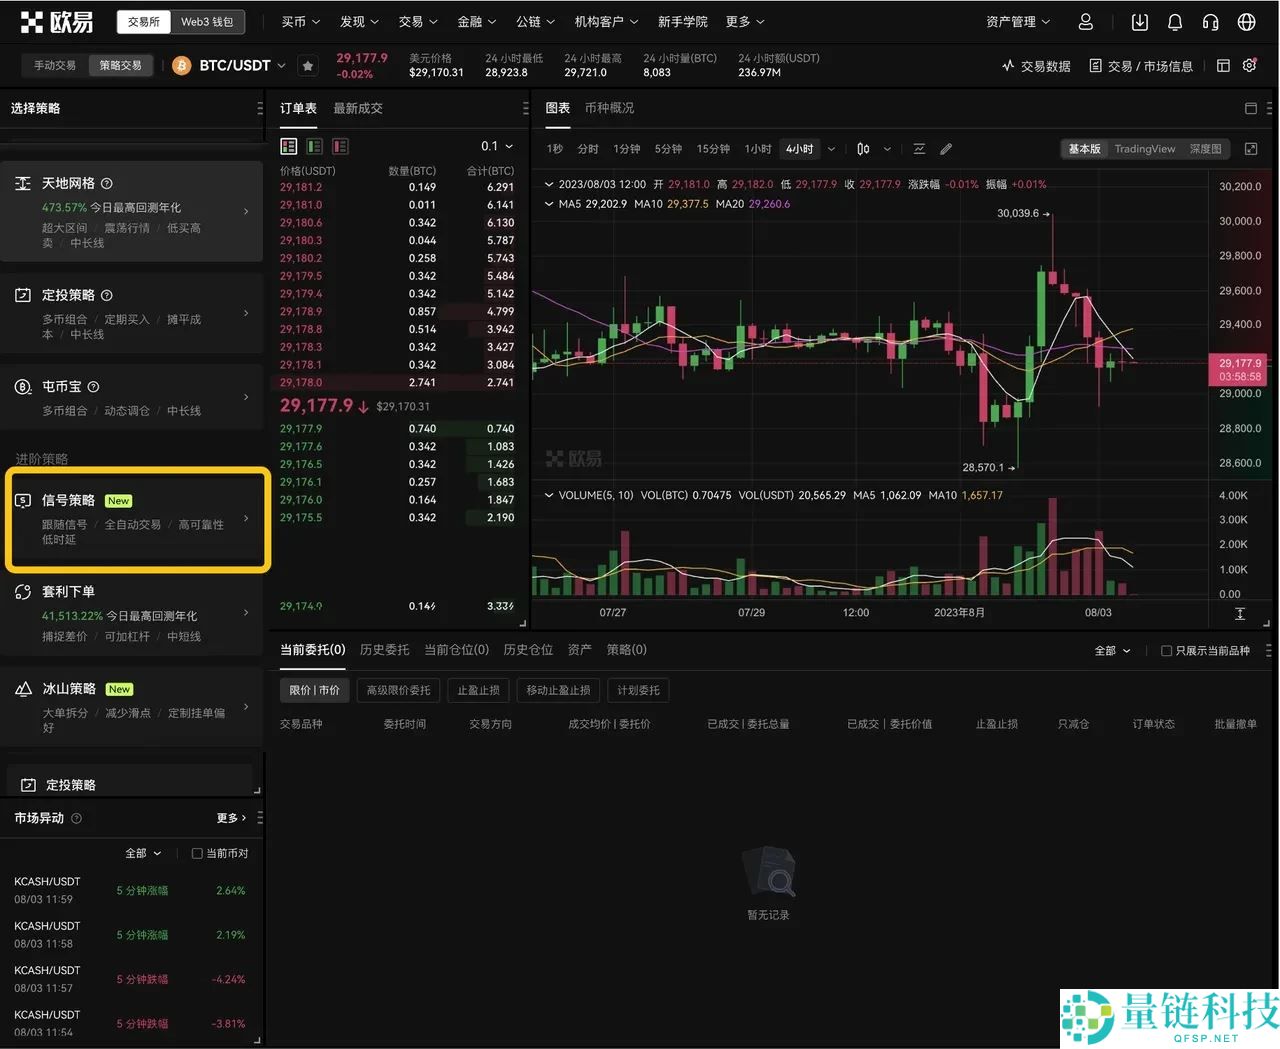This screenshot has height=1049, width=1280.
Task: Switch order book to sell-only view
Action: click(340, 146)
